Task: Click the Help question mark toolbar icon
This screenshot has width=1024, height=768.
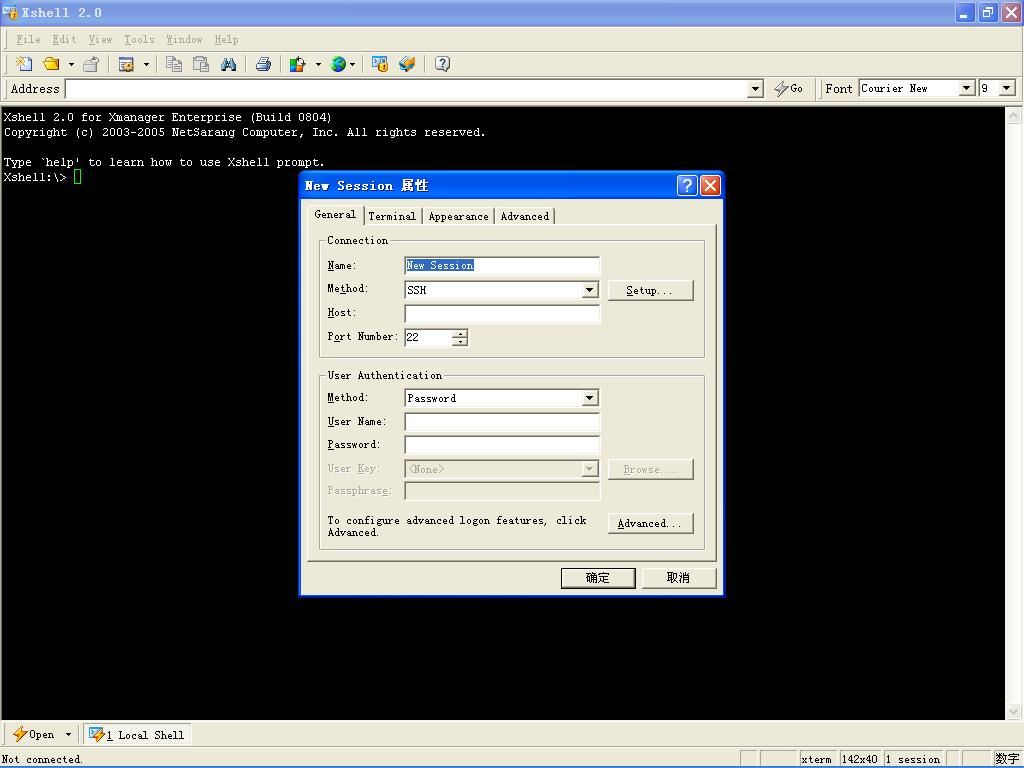Action: [442, 63]
